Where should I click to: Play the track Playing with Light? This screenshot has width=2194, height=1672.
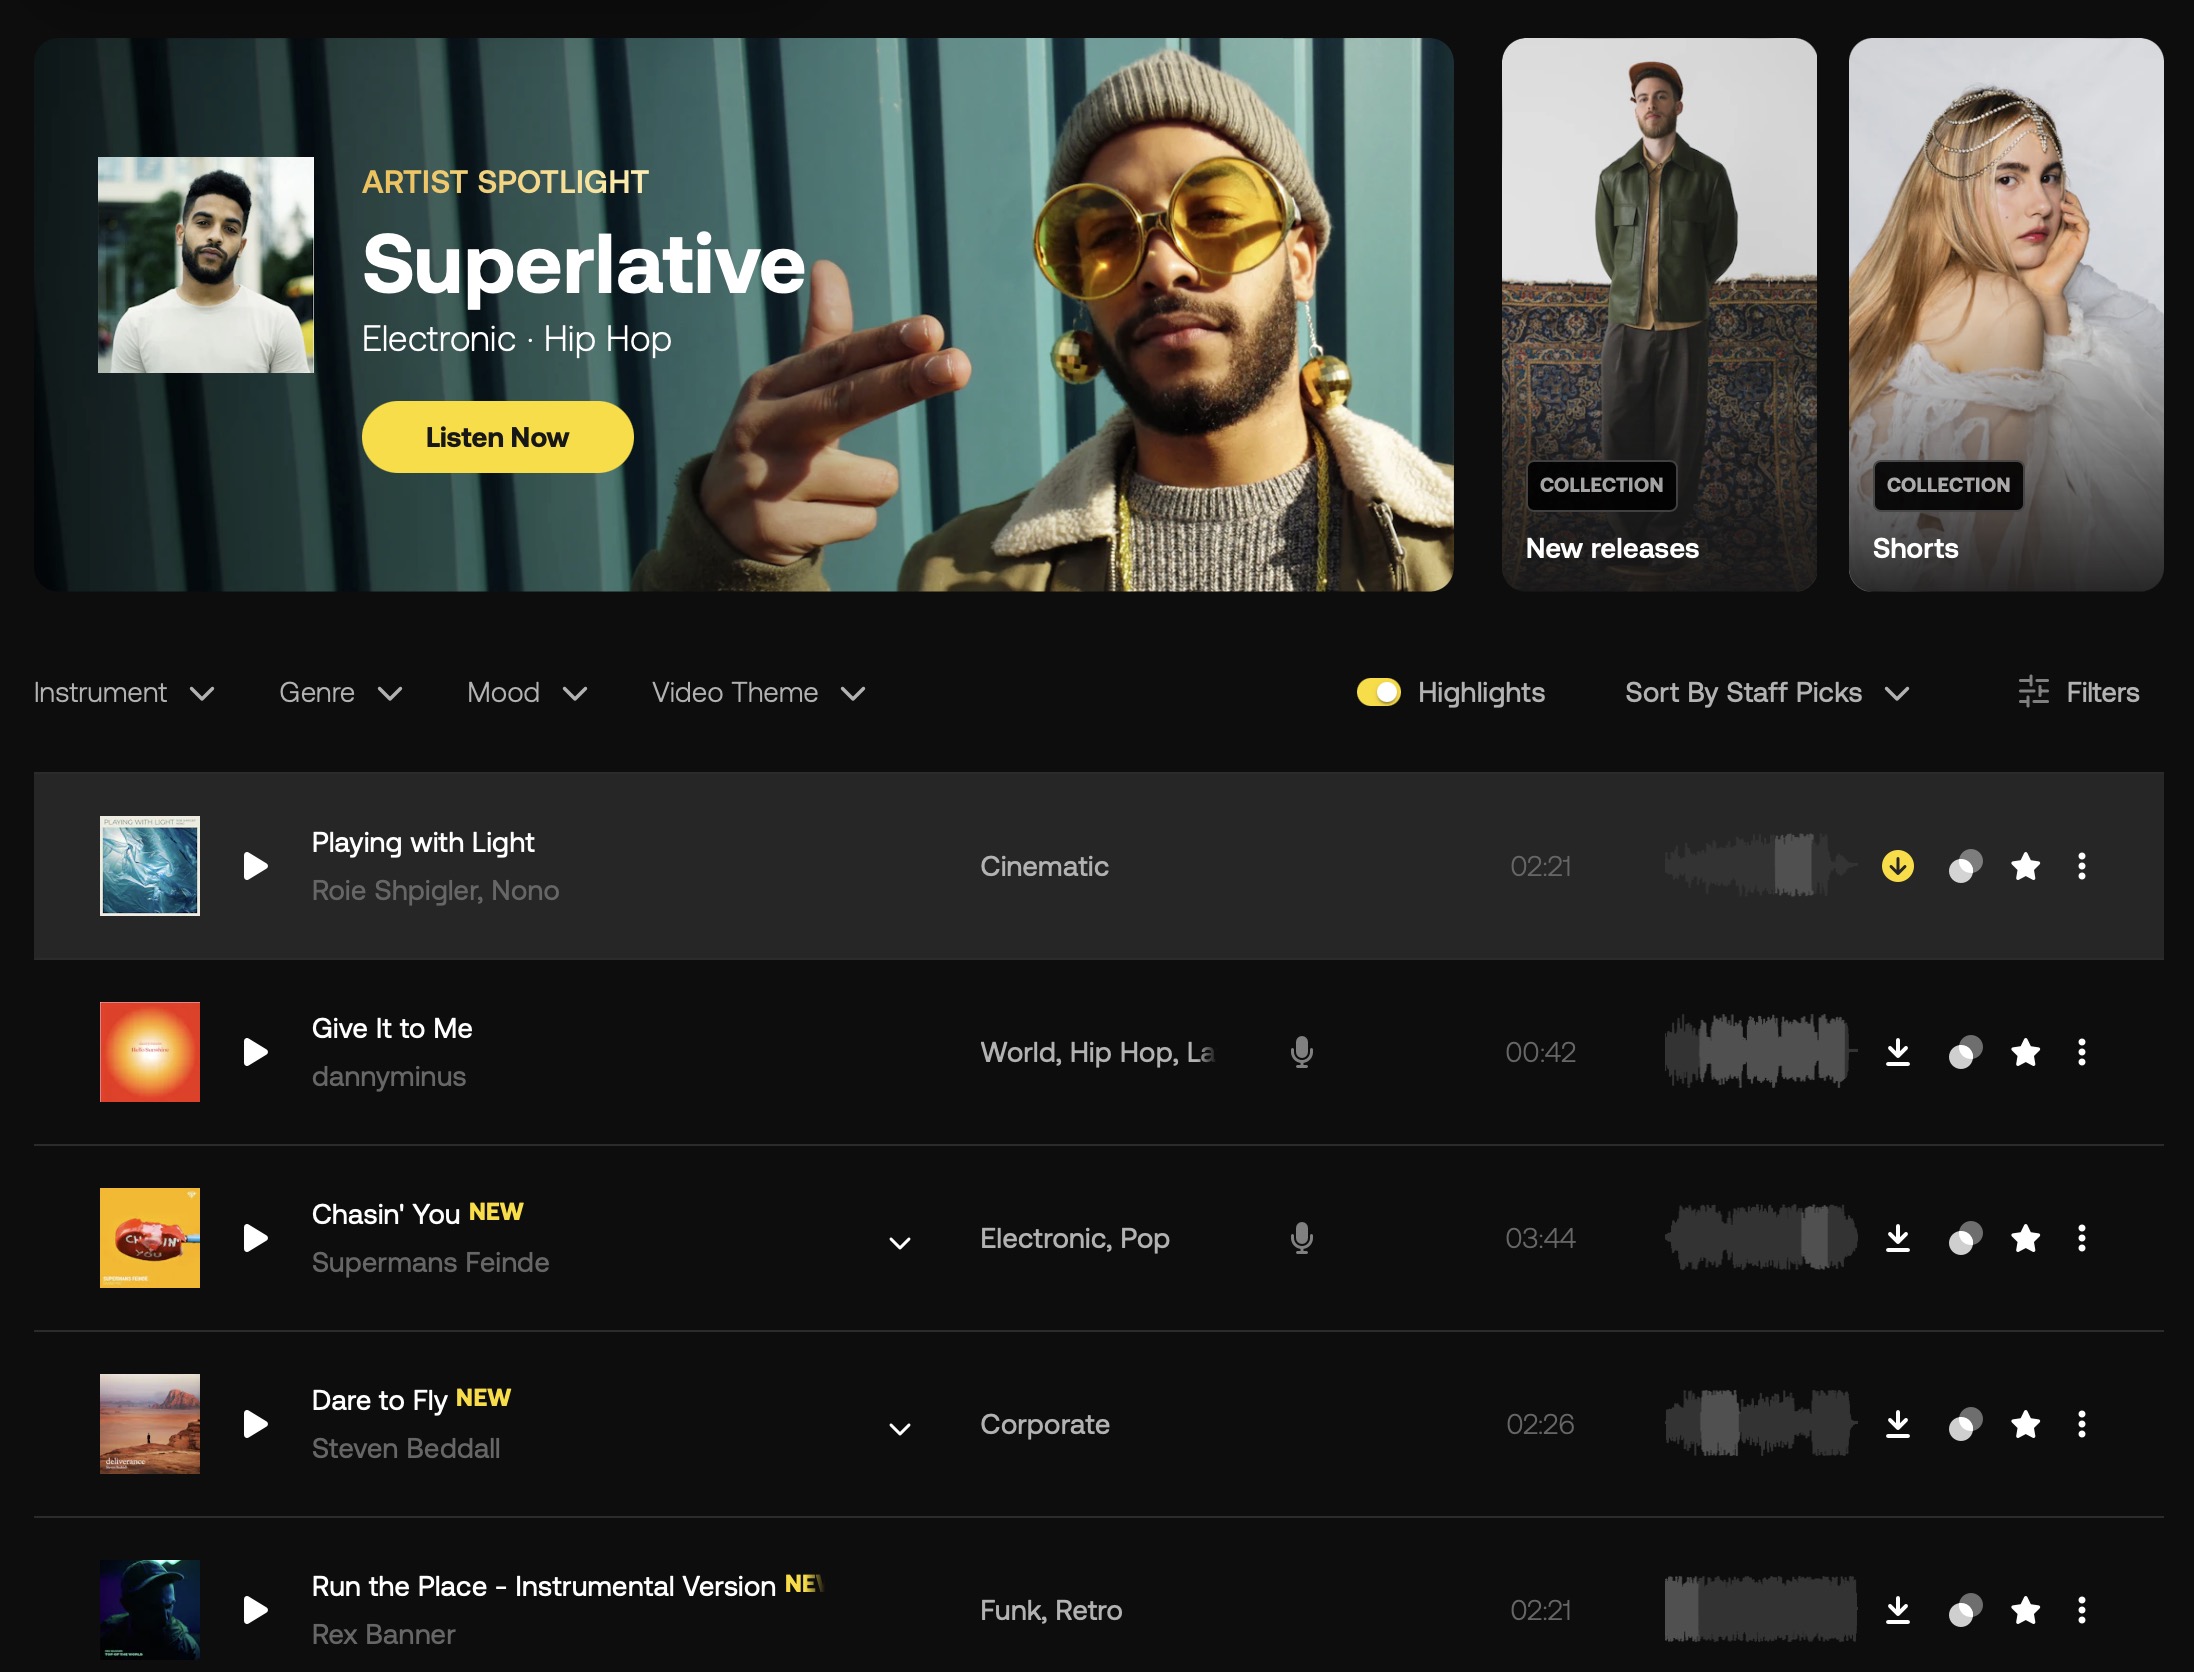click(x=256, y=866)
